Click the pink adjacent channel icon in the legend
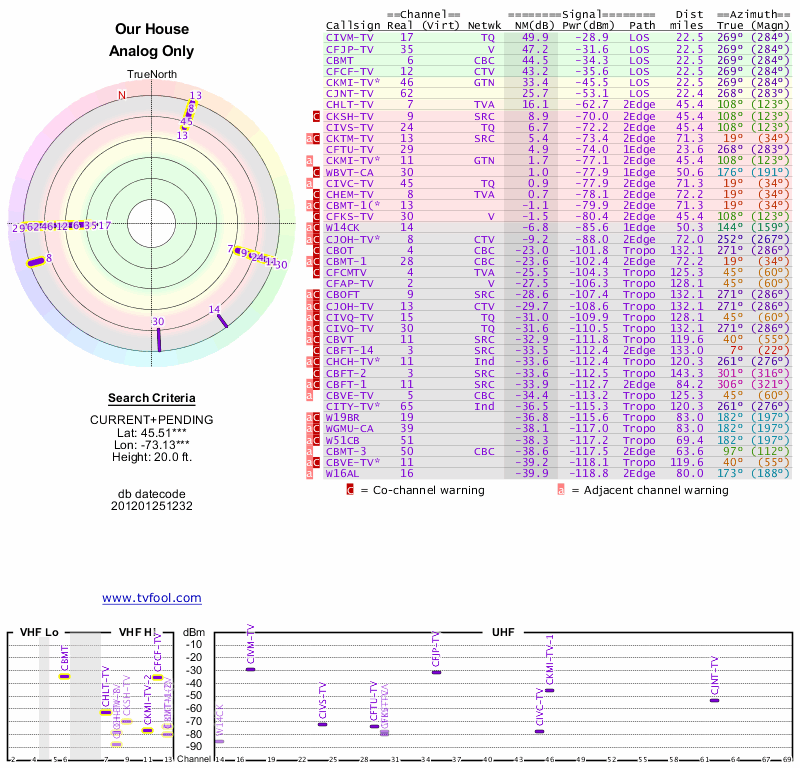This screenshot has height=768, width=800. point(562,490)
